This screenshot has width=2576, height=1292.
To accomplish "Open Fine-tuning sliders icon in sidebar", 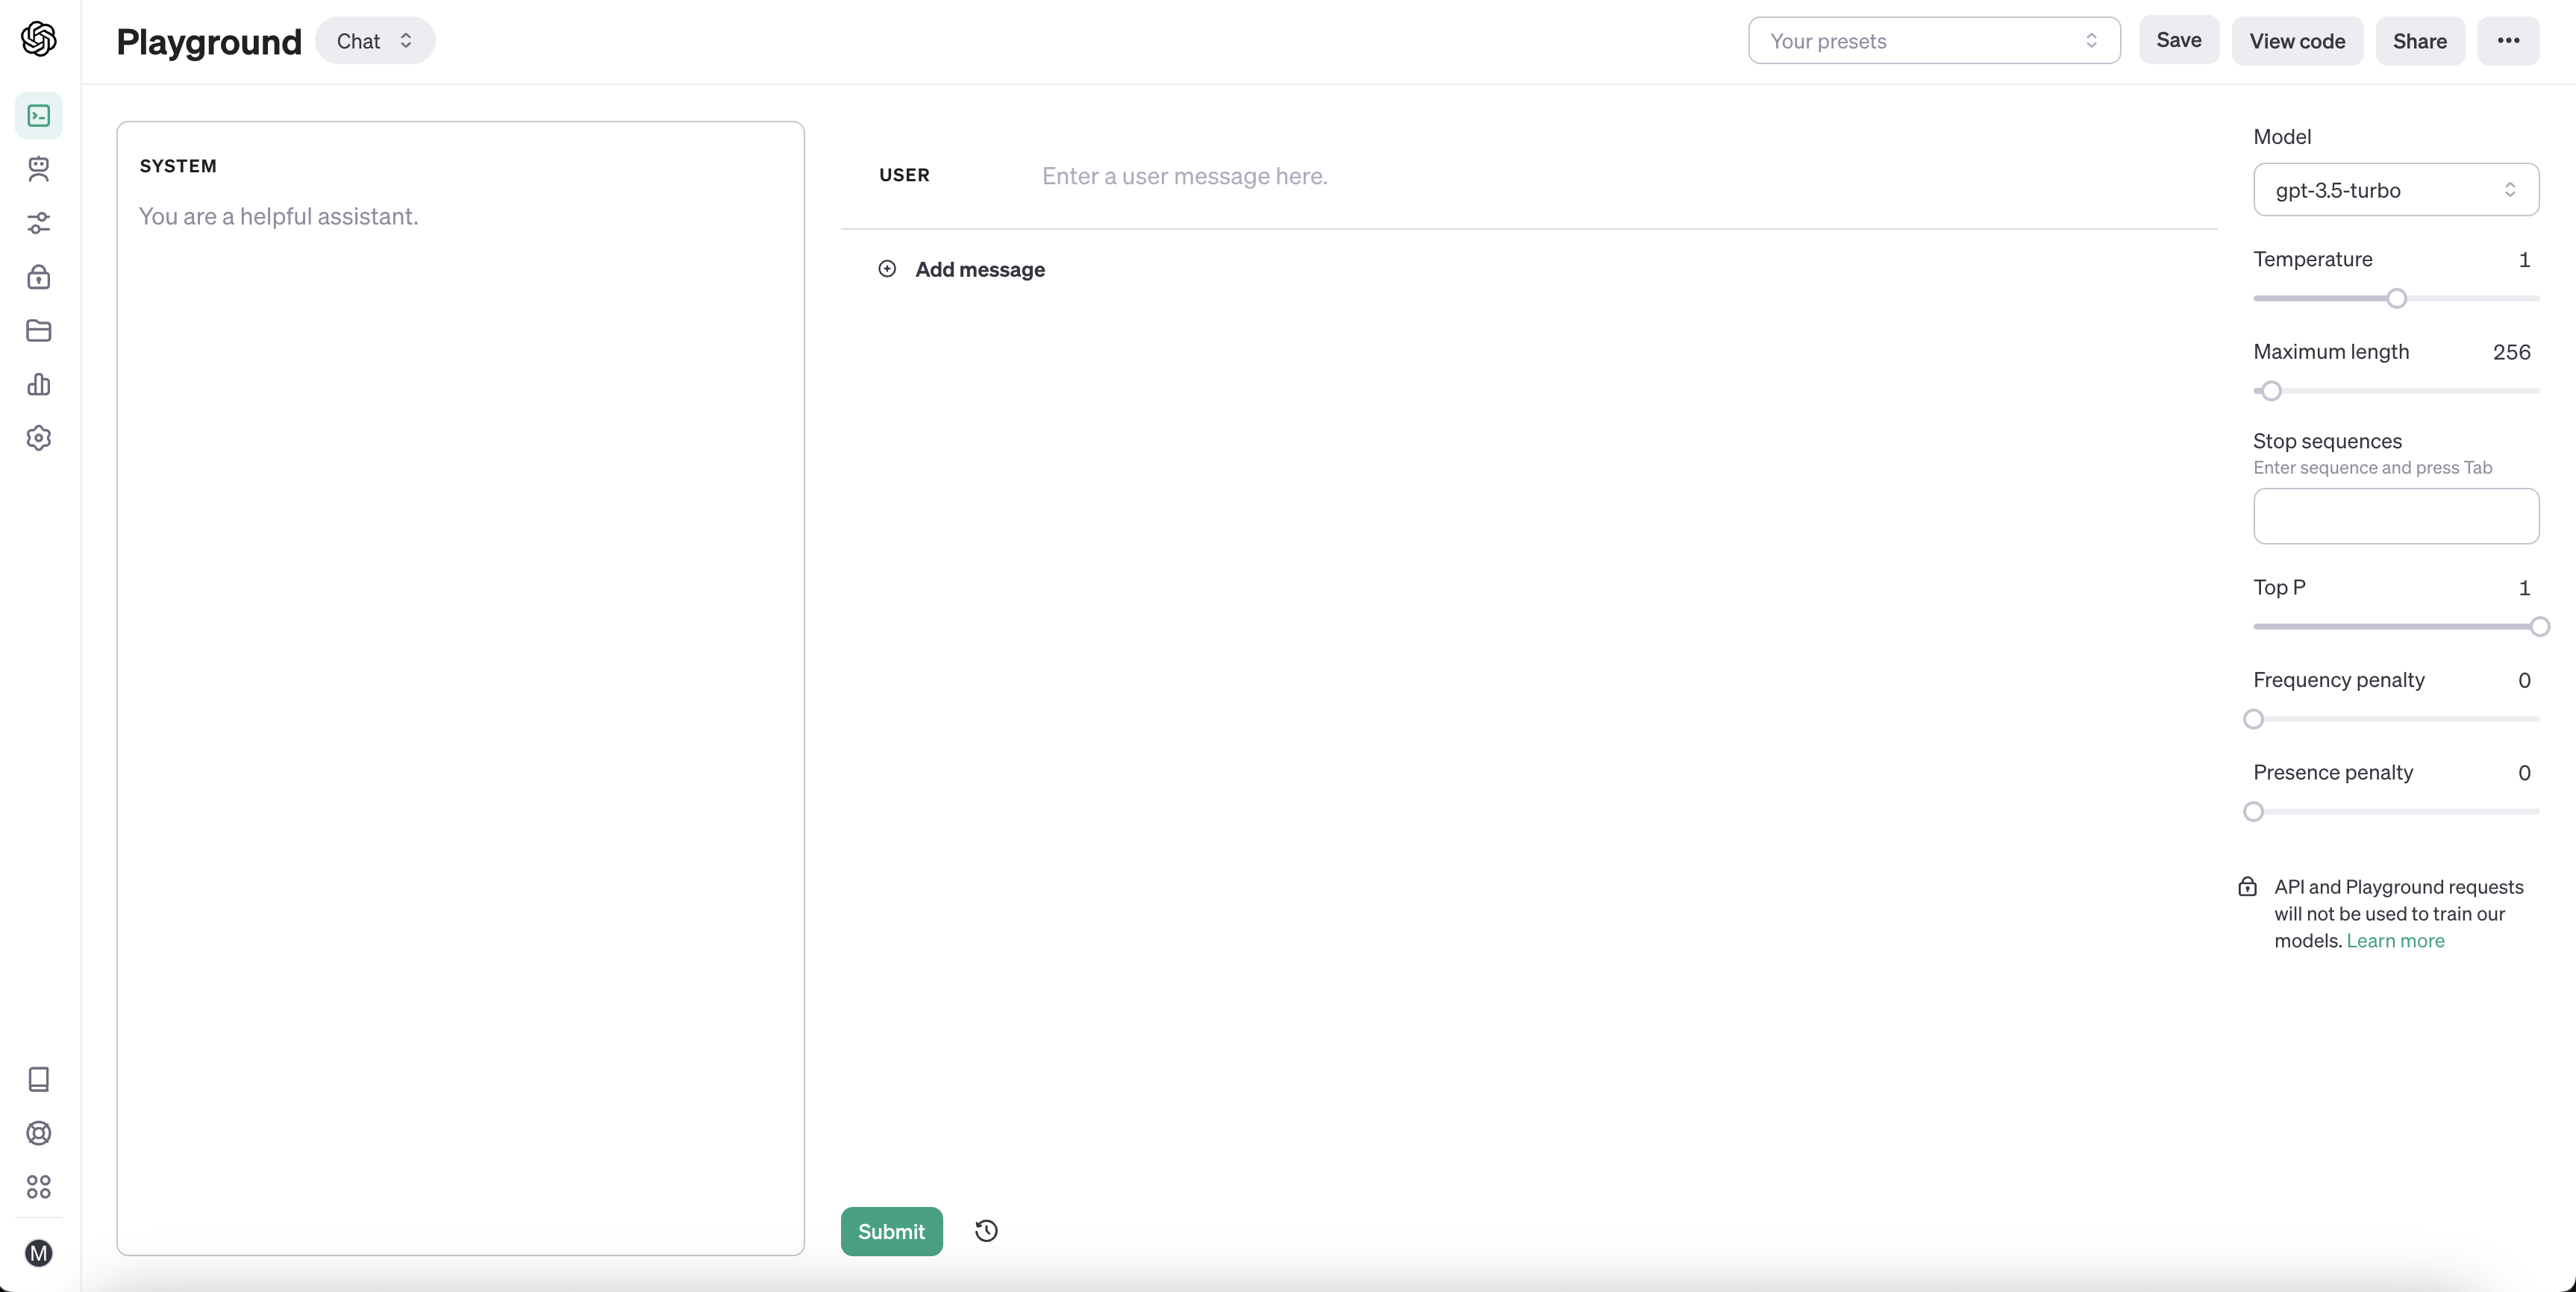I will pos(38,223).
